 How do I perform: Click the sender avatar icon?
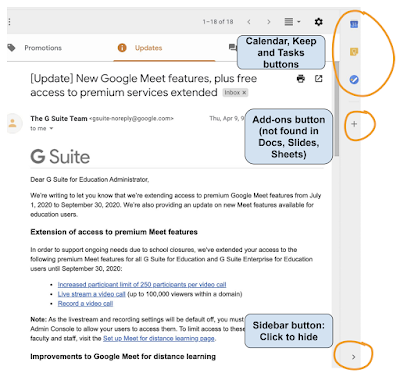click(13, 124)
